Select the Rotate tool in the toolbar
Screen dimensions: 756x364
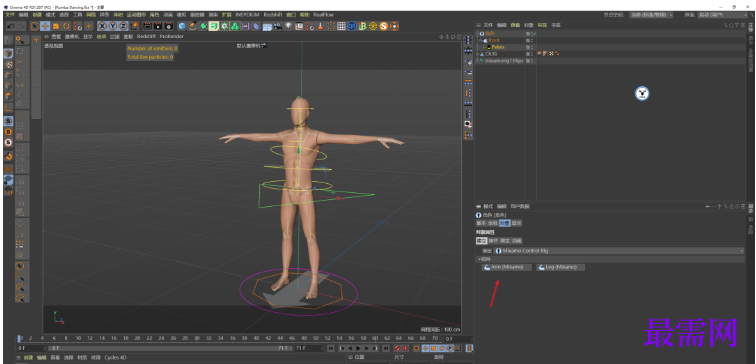(67, 26)
